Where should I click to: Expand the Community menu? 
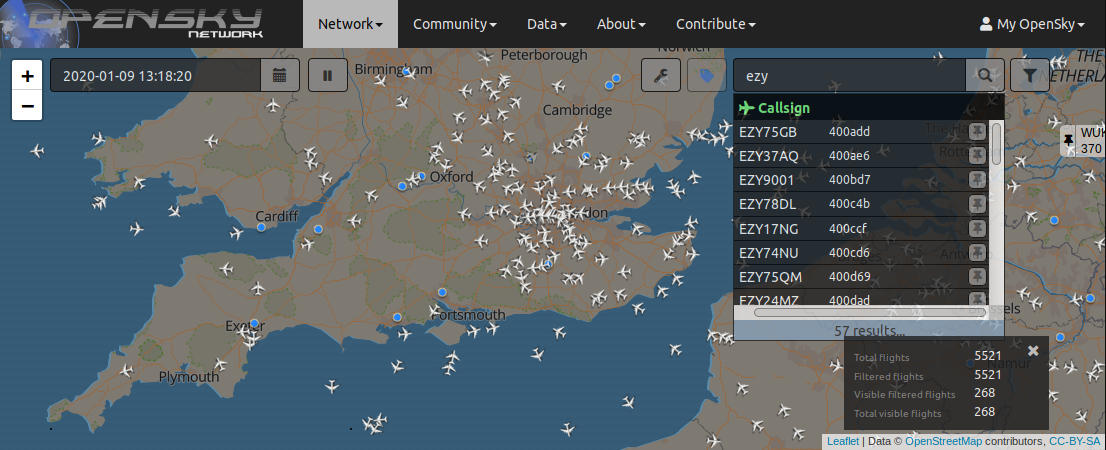[x=455, y=24]
